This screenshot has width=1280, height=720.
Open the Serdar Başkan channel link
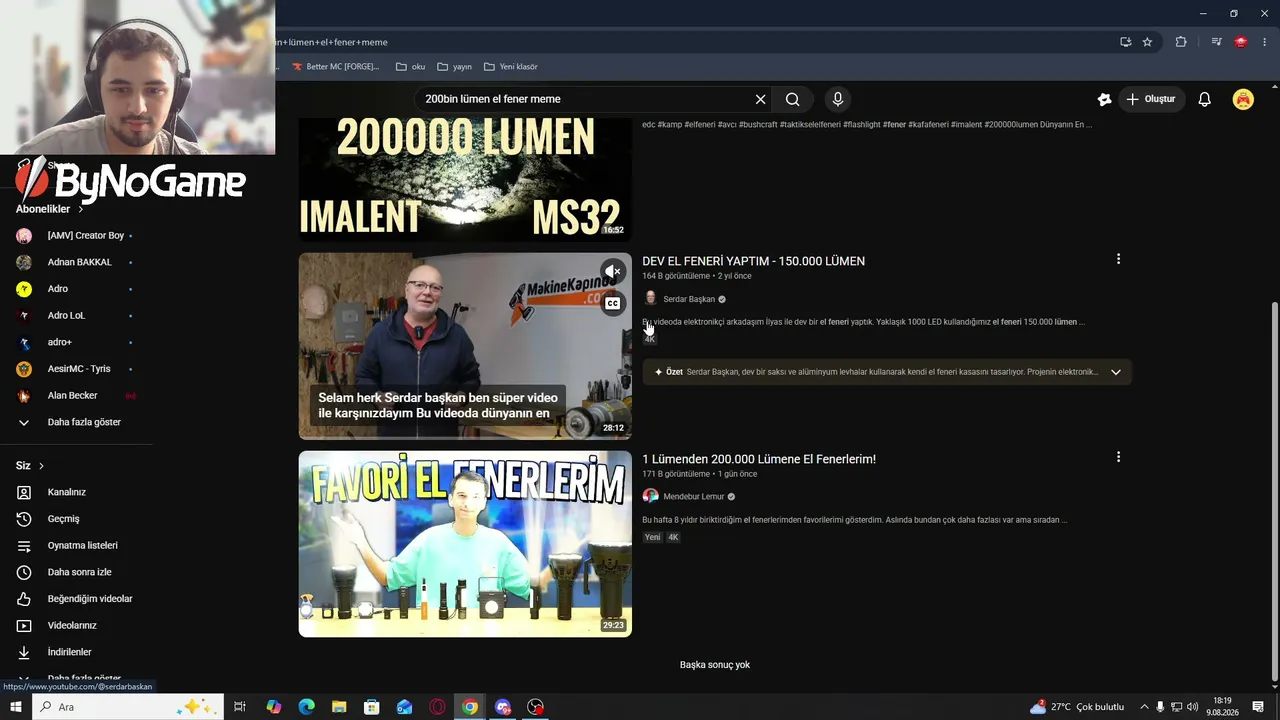coord(688,299)
